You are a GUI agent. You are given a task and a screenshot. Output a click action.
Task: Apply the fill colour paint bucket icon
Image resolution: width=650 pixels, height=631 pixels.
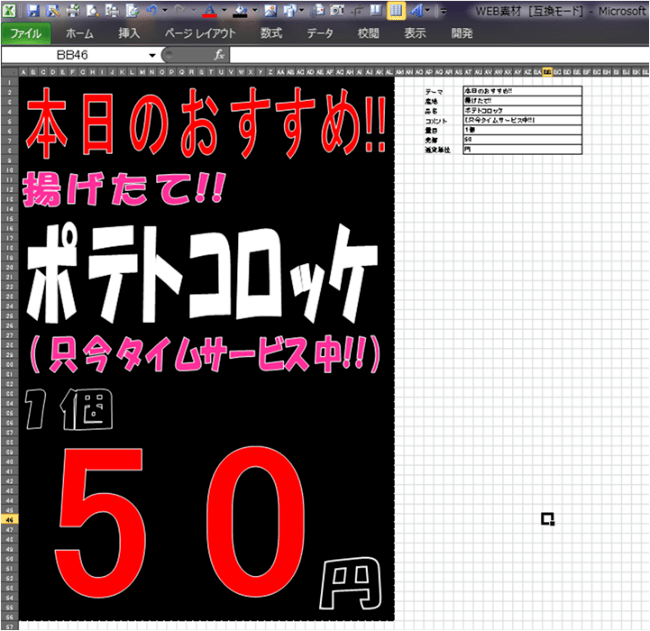click(240, 10)
